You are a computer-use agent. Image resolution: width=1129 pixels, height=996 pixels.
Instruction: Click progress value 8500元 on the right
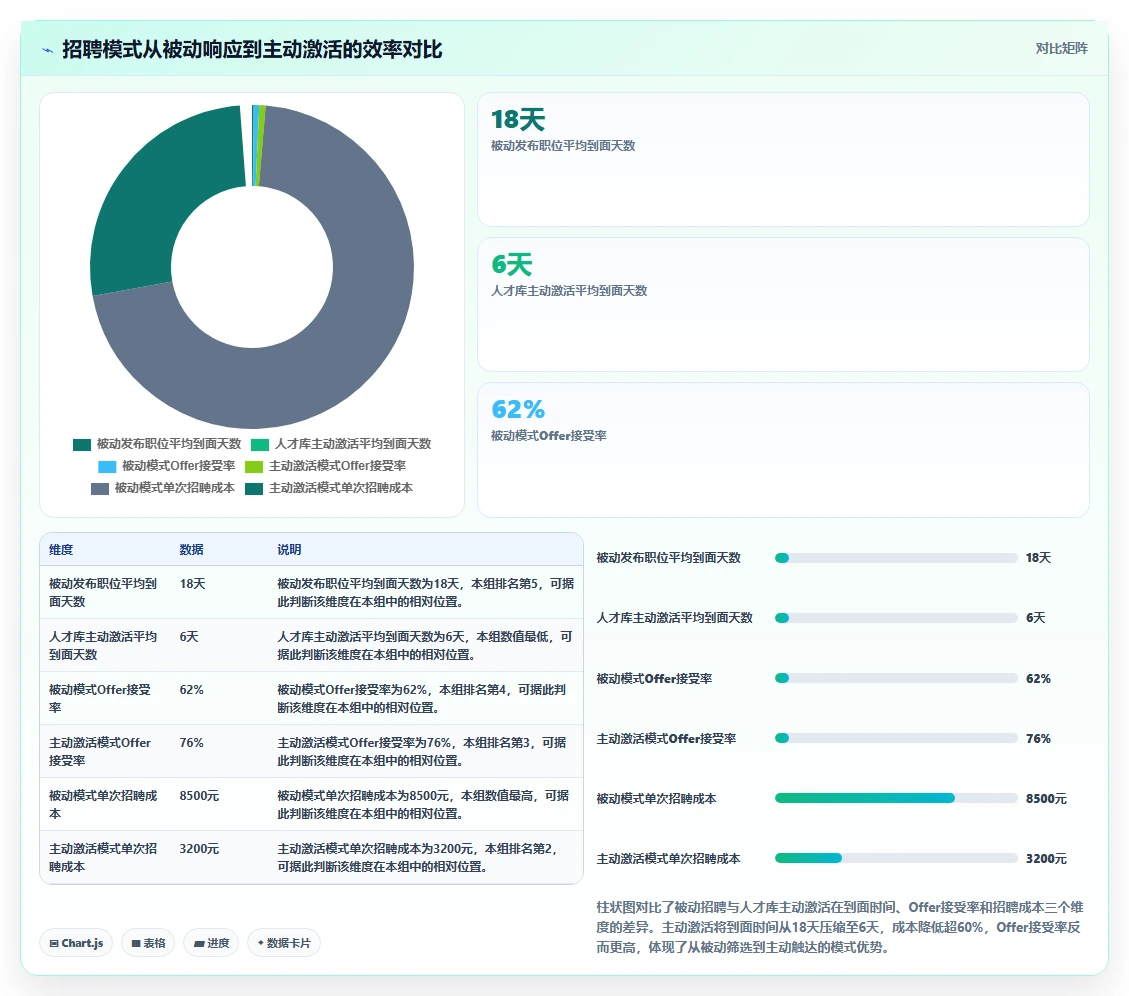coord(1046,798)
